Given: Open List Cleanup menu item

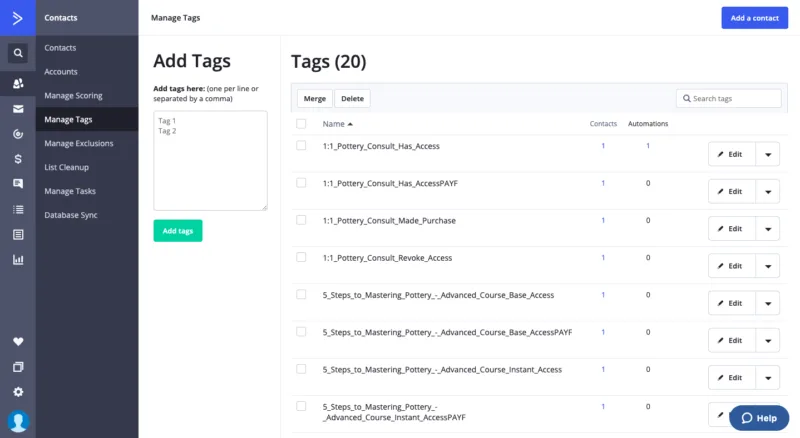Looking at the screenshot, I should pos(66,167).
